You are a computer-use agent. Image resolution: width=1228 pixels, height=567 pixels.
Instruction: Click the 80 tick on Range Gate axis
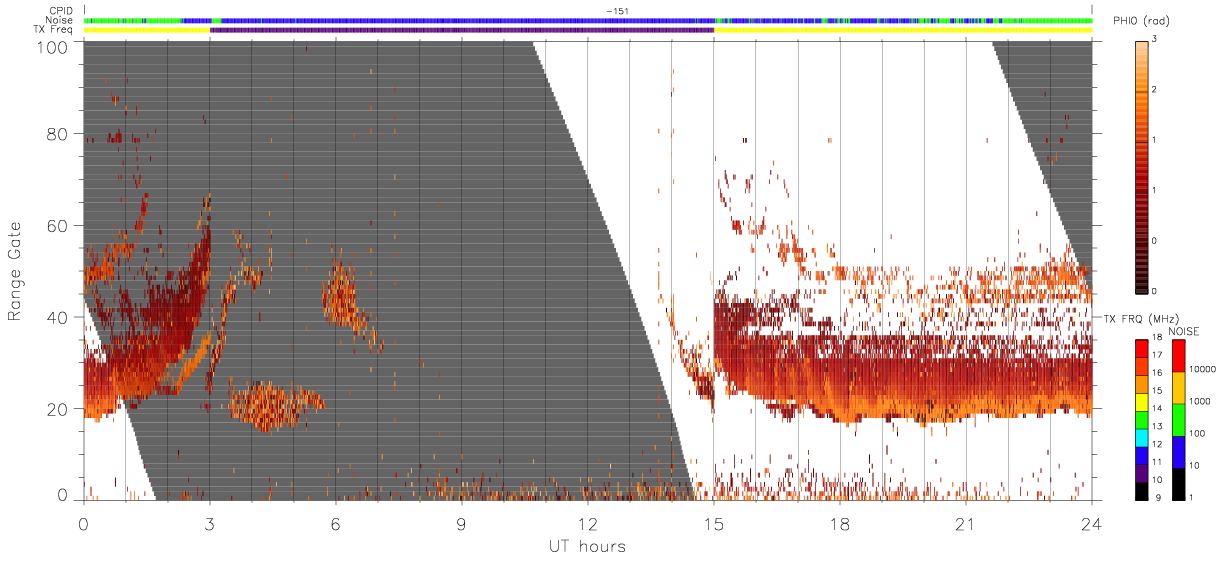[x=57, y=134]
